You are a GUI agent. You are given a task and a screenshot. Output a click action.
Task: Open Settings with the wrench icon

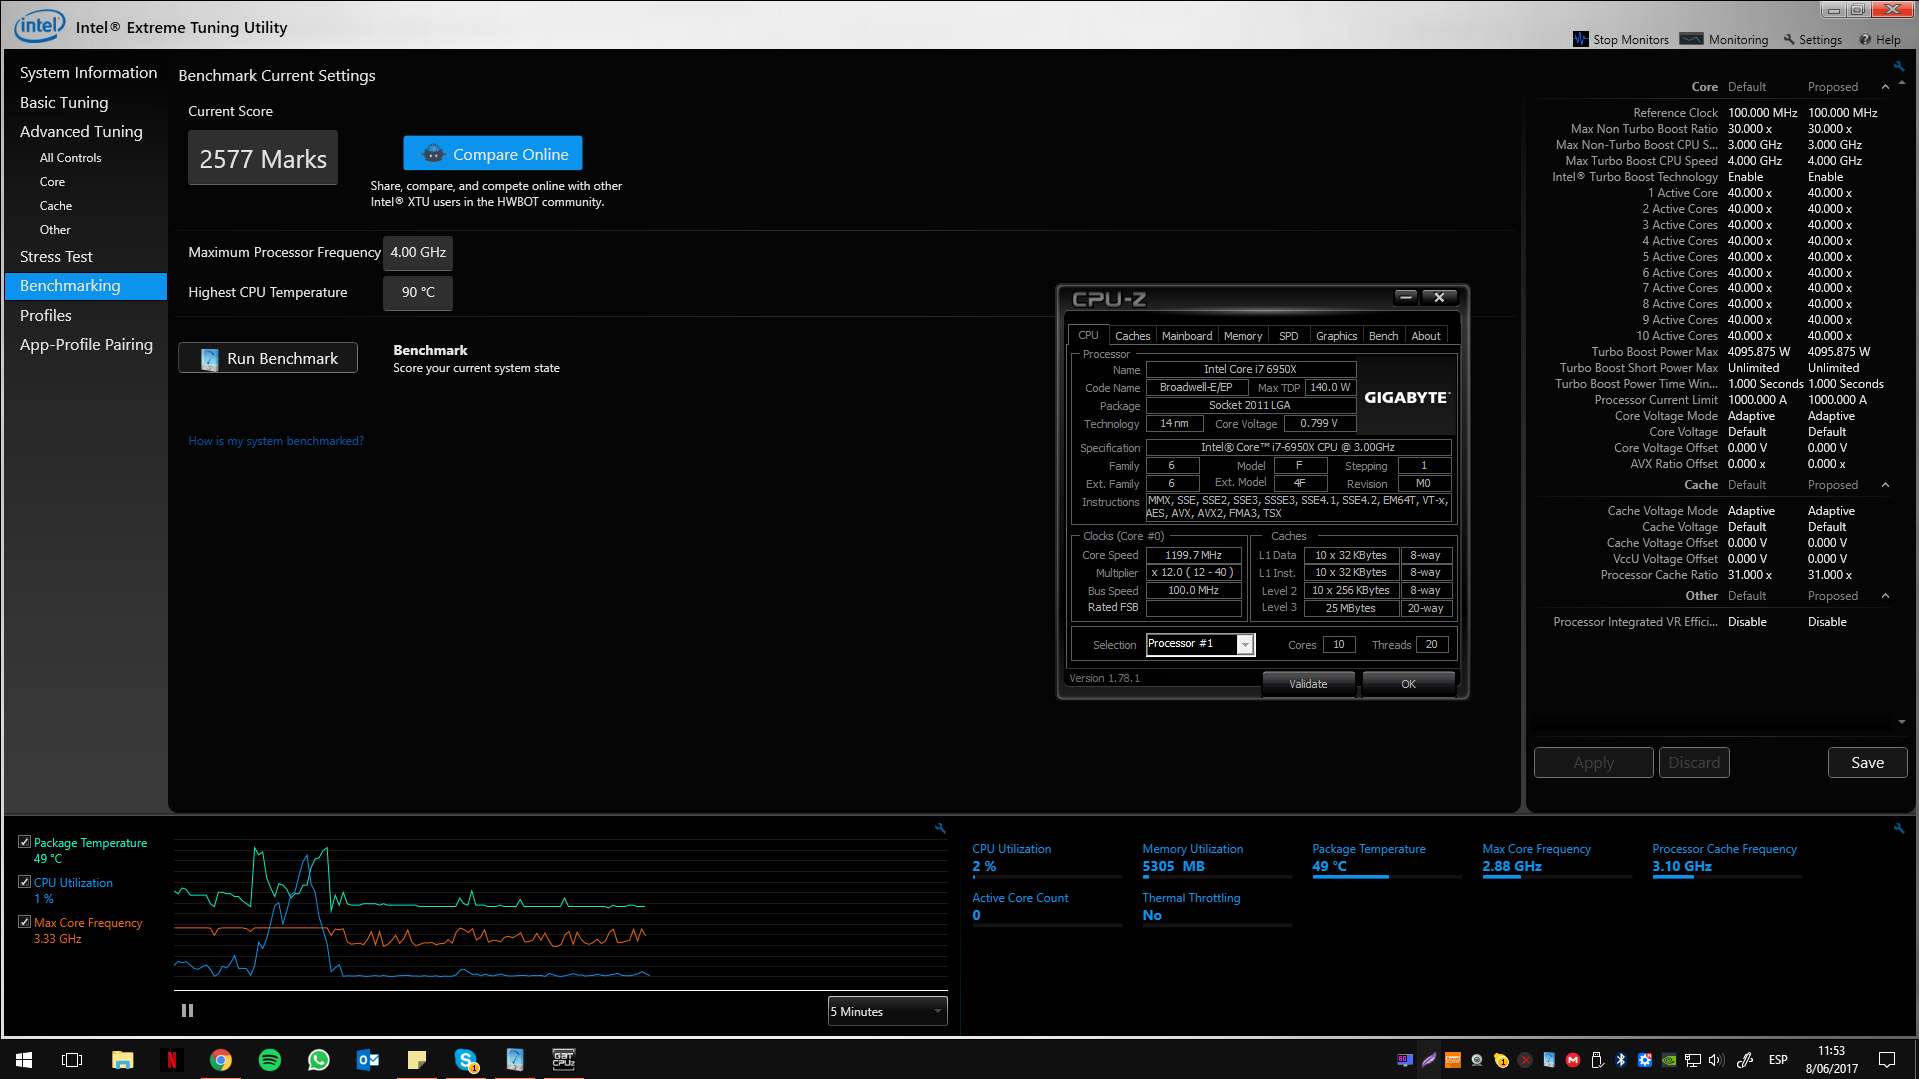(1812, 40)
